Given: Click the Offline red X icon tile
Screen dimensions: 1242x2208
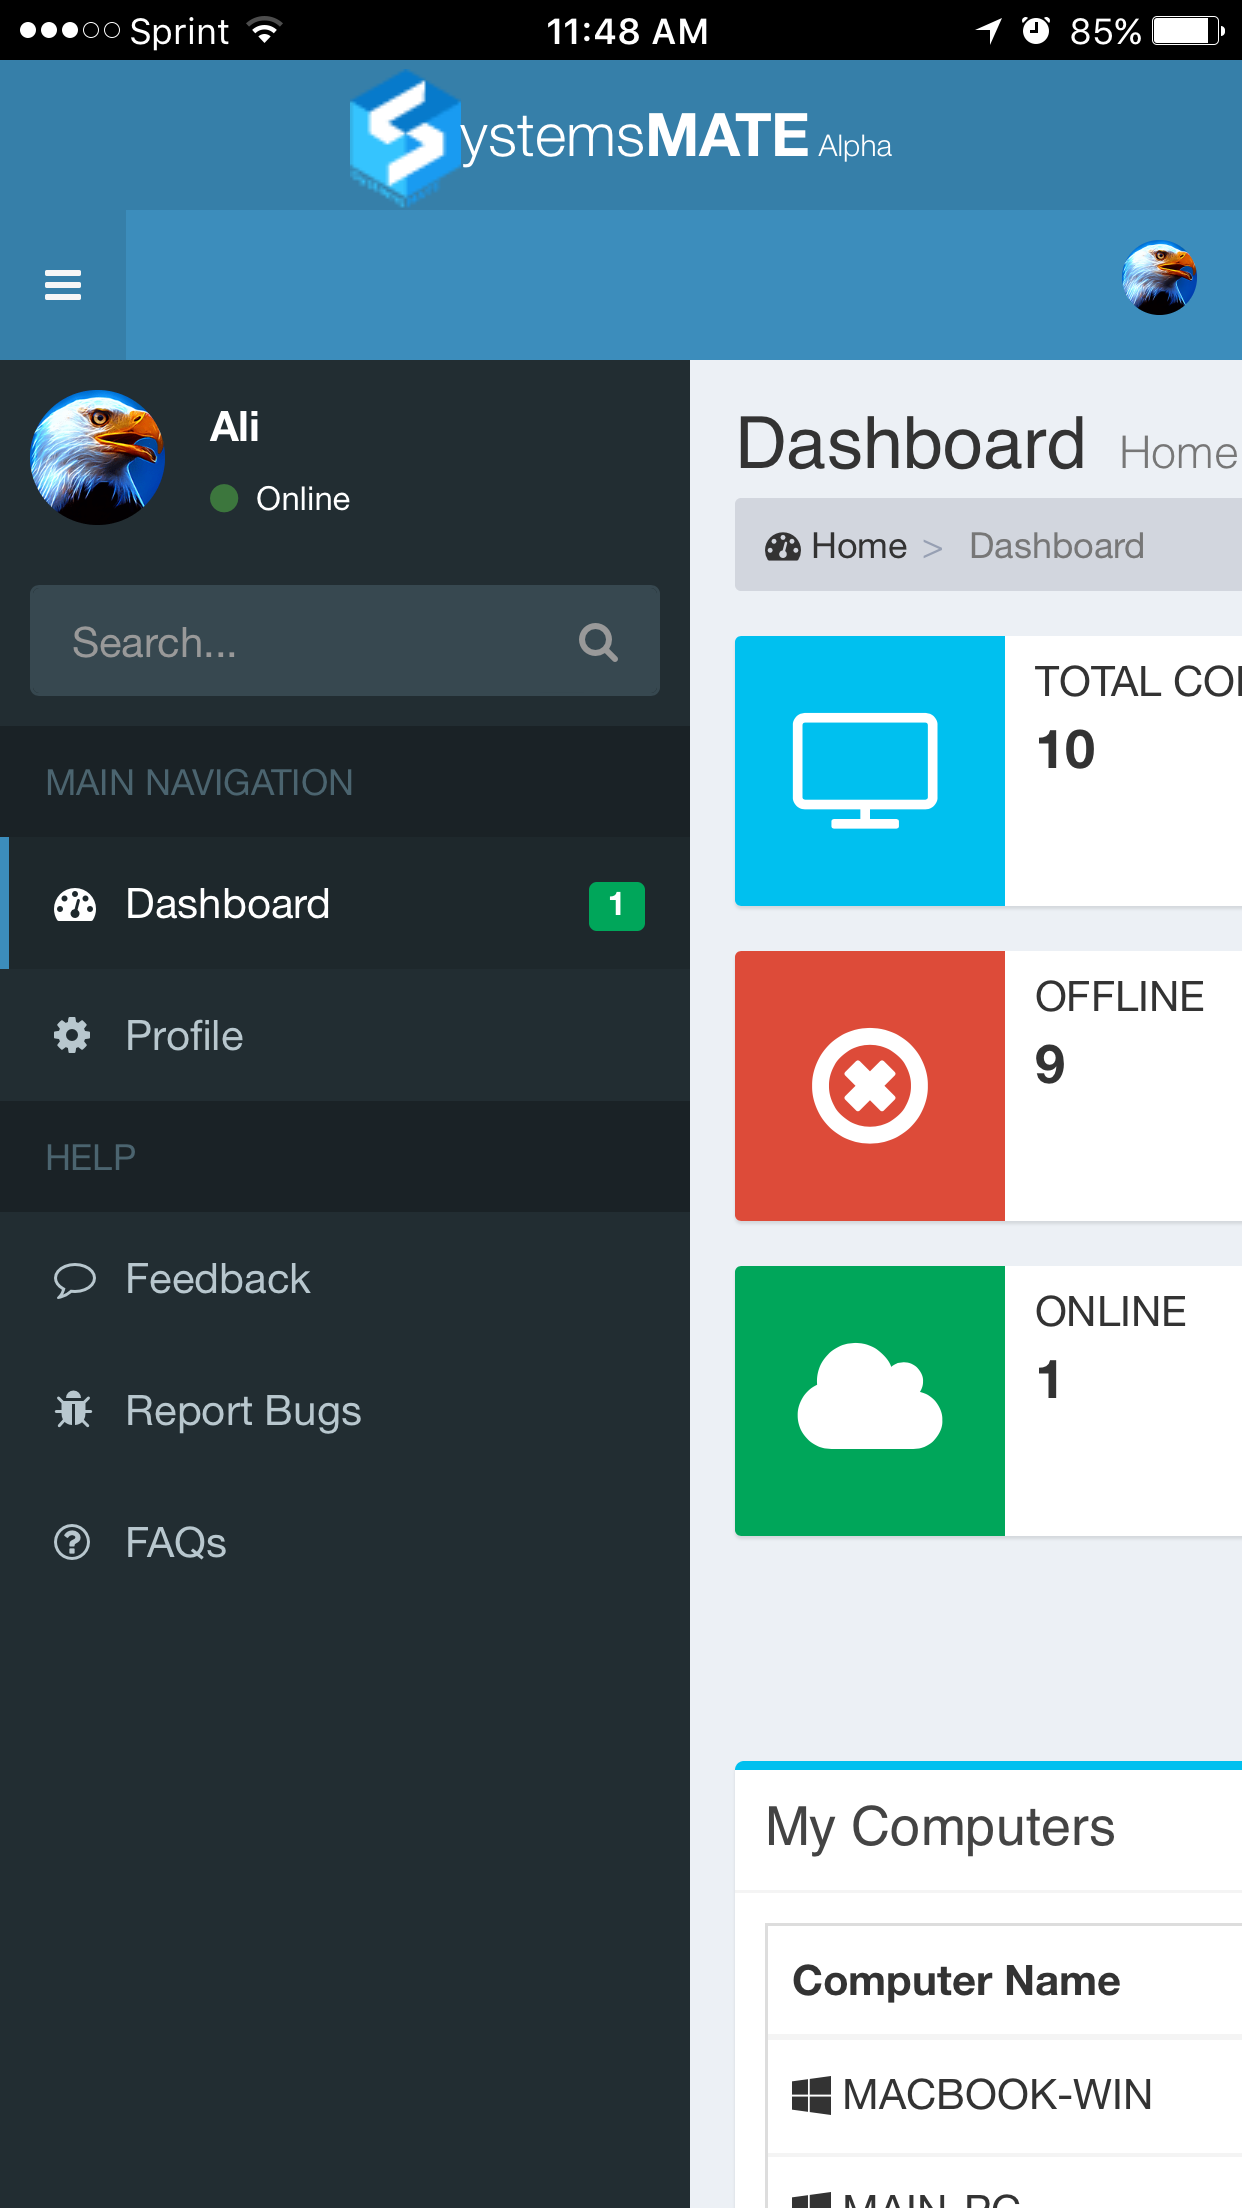Looking at the screenshot, I should point(869,1086).
